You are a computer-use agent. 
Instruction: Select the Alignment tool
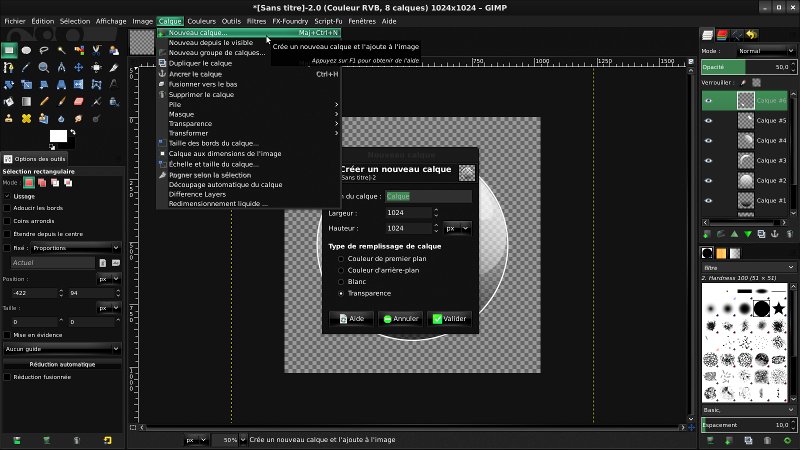(96, 67)
